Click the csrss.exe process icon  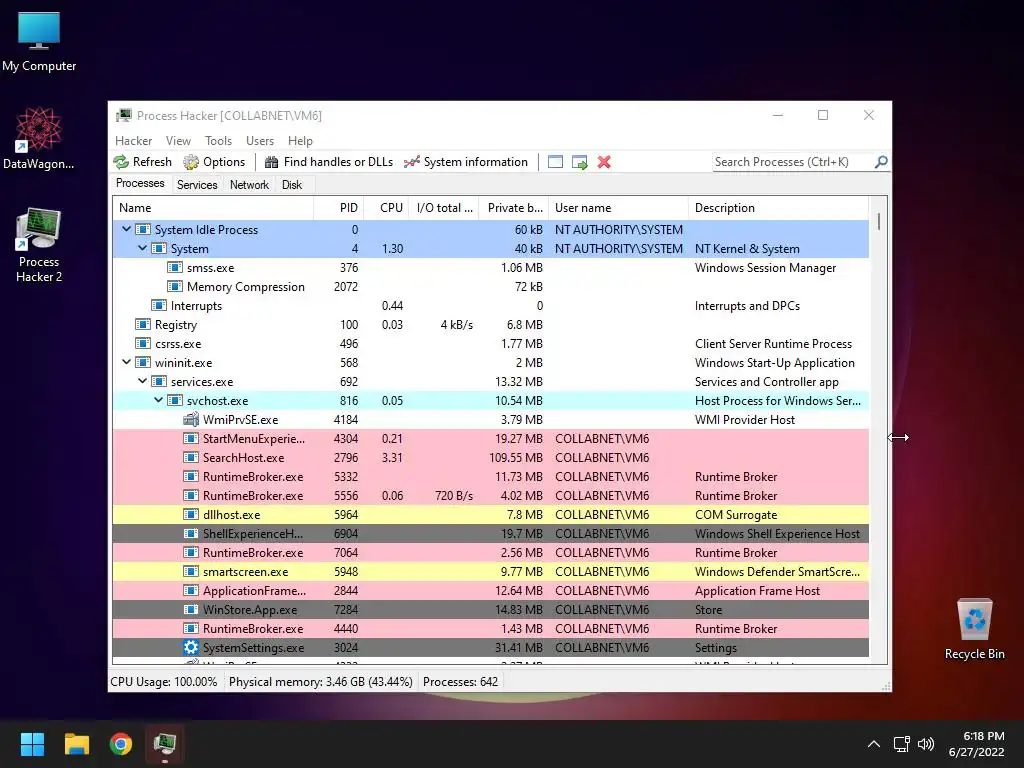142,344
